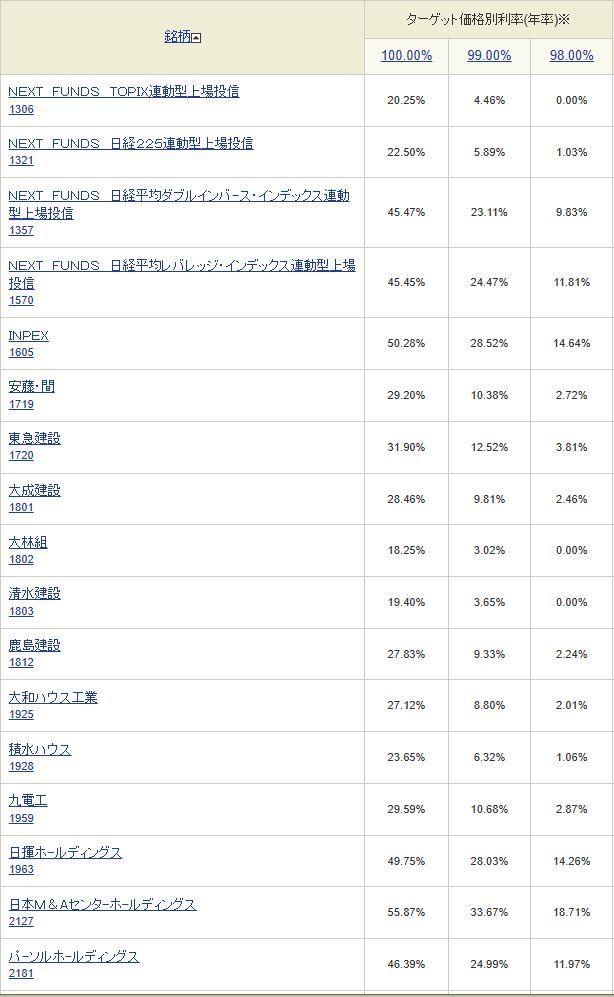
Task: Open 日本M&Aセンターホールディングス link
Action: click(102, 904)
